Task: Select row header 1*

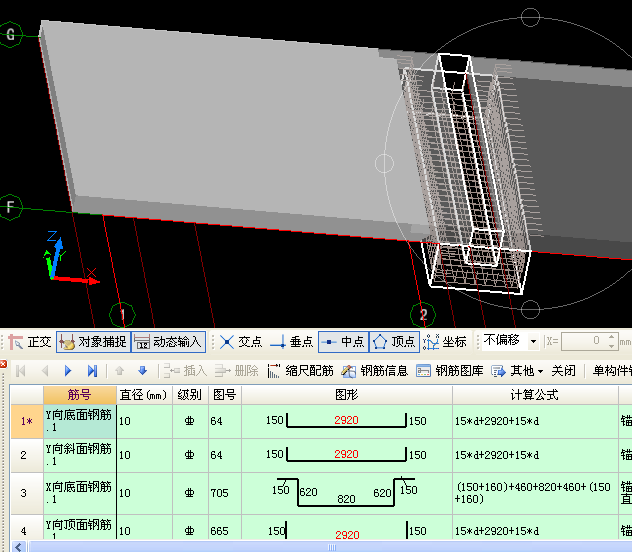Action: coord(27,421)
